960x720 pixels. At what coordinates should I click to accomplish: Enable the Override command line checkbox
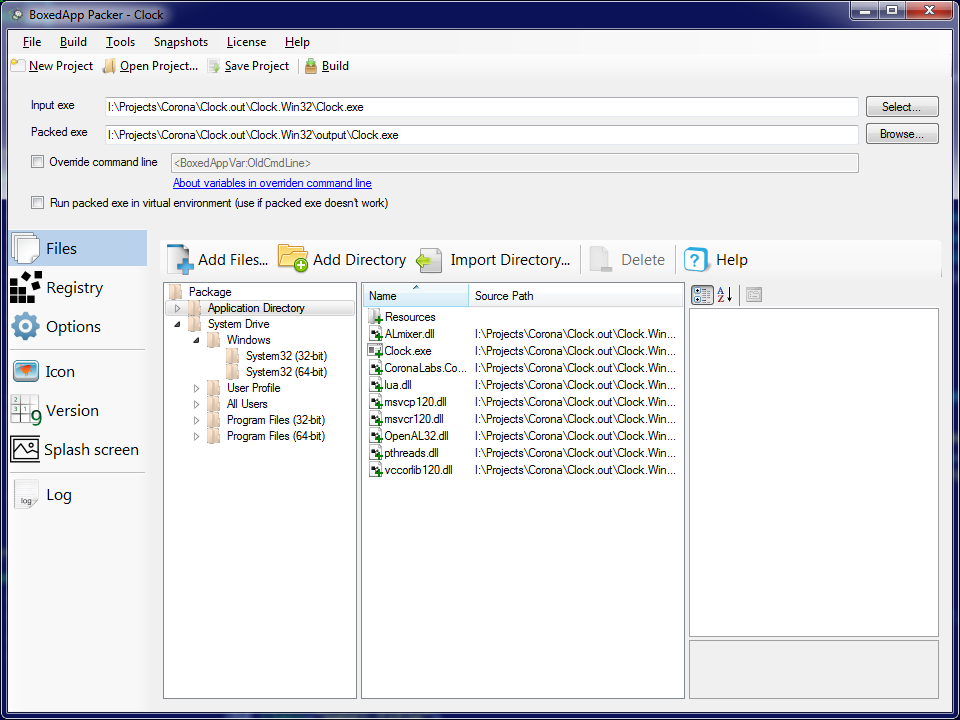tap(37, 161)
